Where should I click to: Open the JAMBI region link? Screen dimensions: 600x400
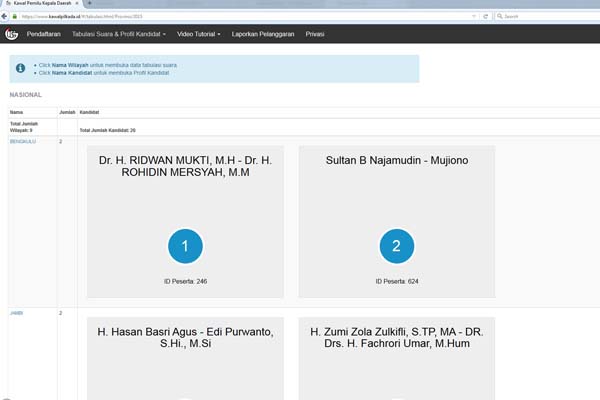(17, 313)
